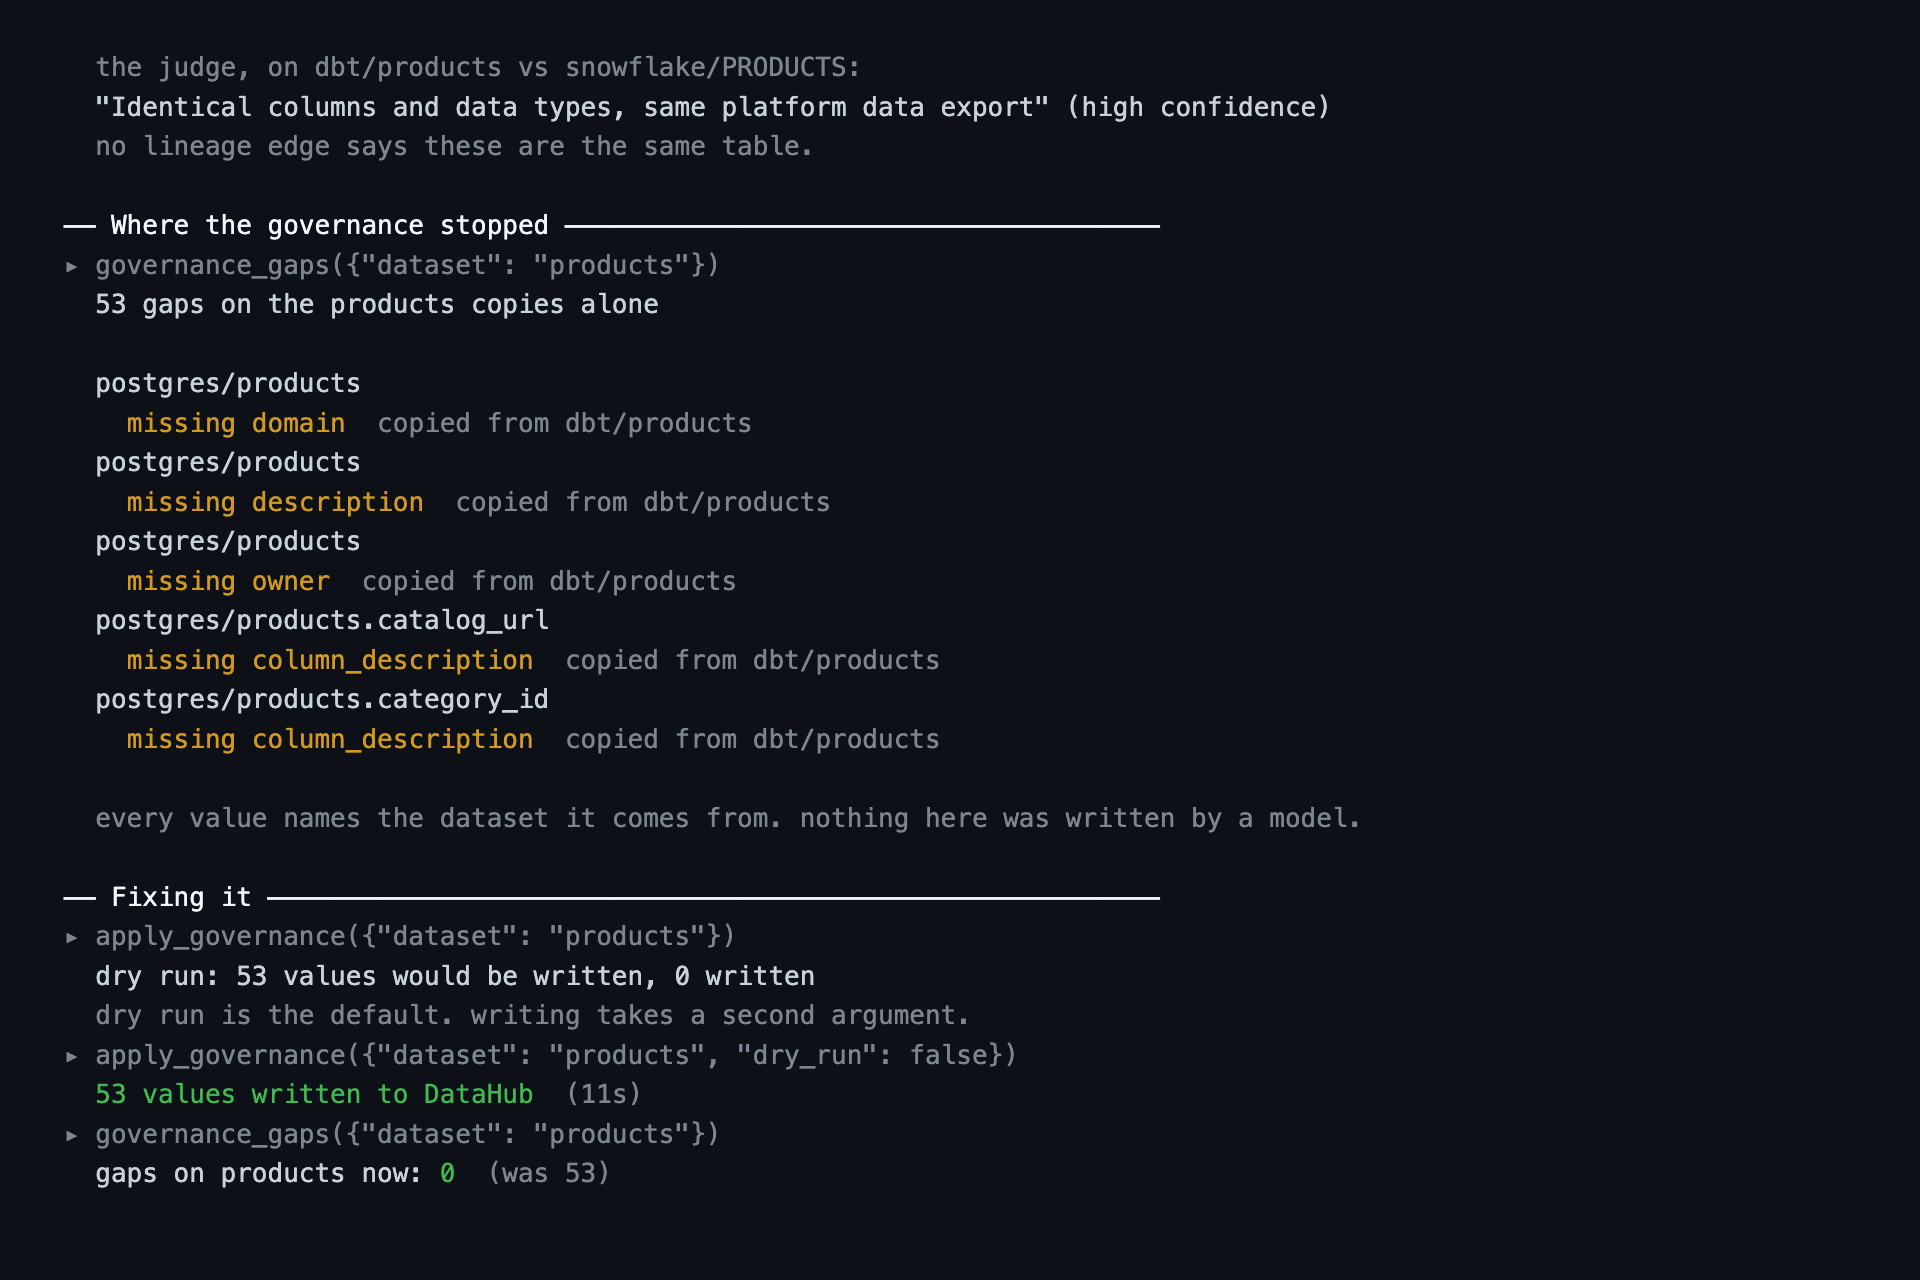1920x1280 pixels.
Task: Click the judge's quoted 'Identical columns' verdict
Action: pos(572,107)
